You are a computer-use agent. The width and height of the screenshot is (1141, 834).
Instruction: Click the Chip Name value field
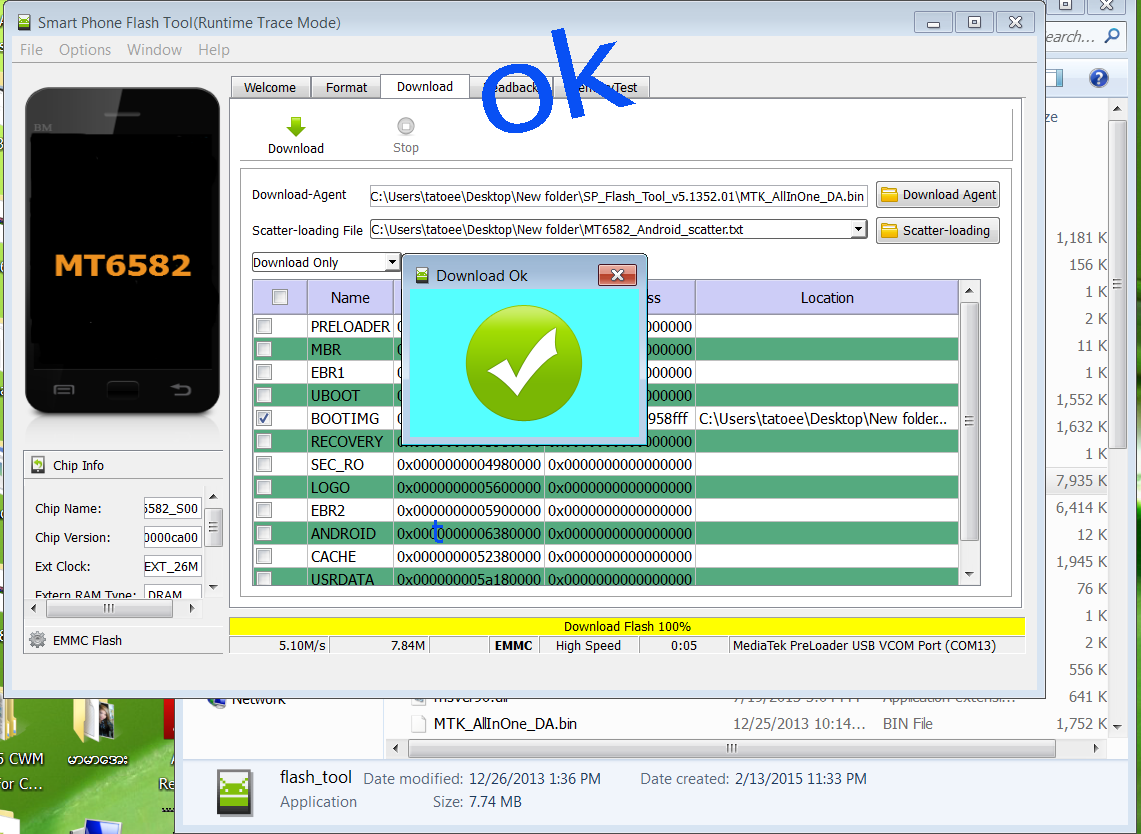pyautogui.click(x=172, y=508)
